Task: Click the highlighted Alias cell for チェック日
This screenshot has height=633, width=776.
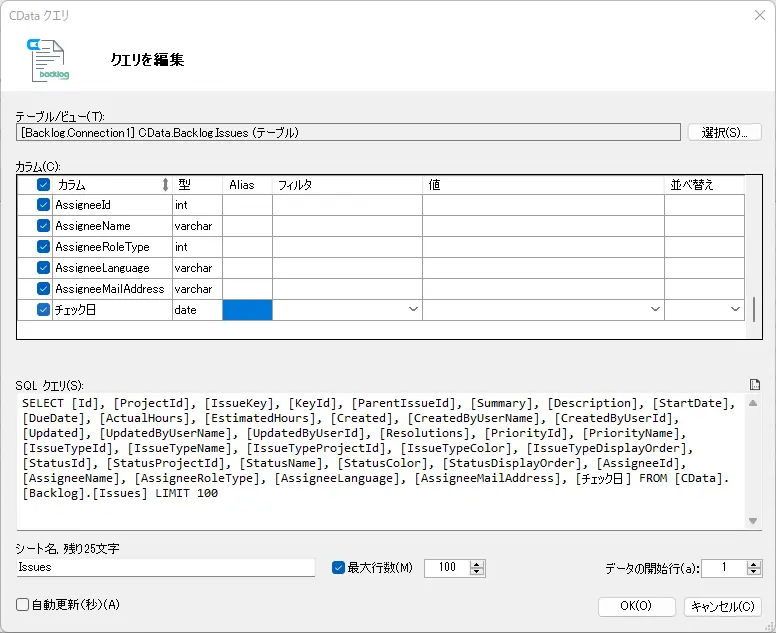Action: (x=247, y=310)
